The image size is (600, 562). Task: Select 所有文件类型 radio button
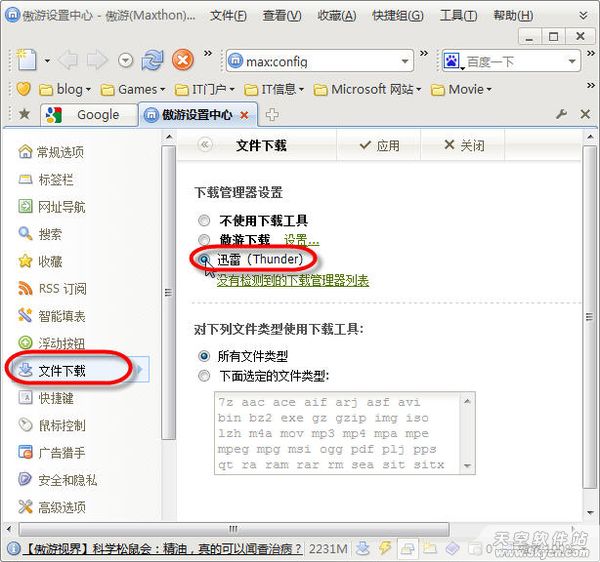point(204,356)
